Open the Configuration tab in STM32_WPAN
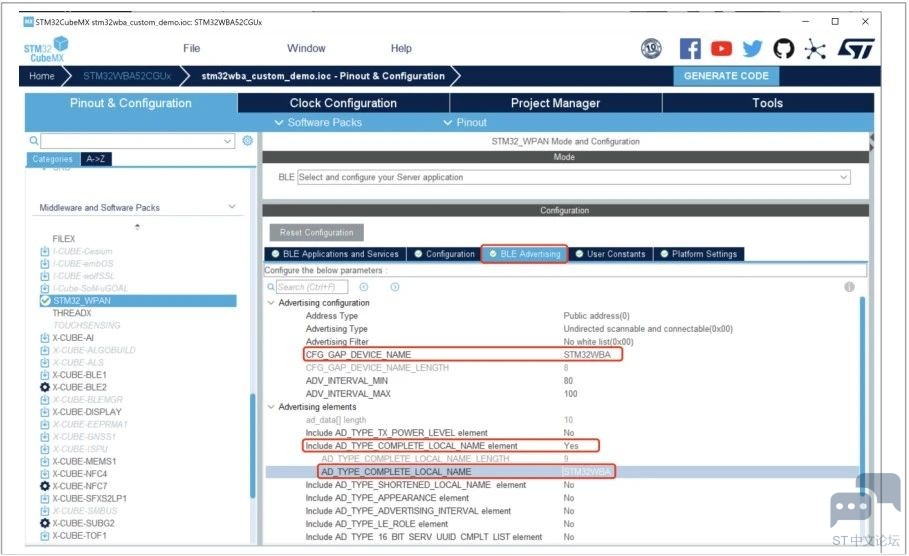 point(444,254)
